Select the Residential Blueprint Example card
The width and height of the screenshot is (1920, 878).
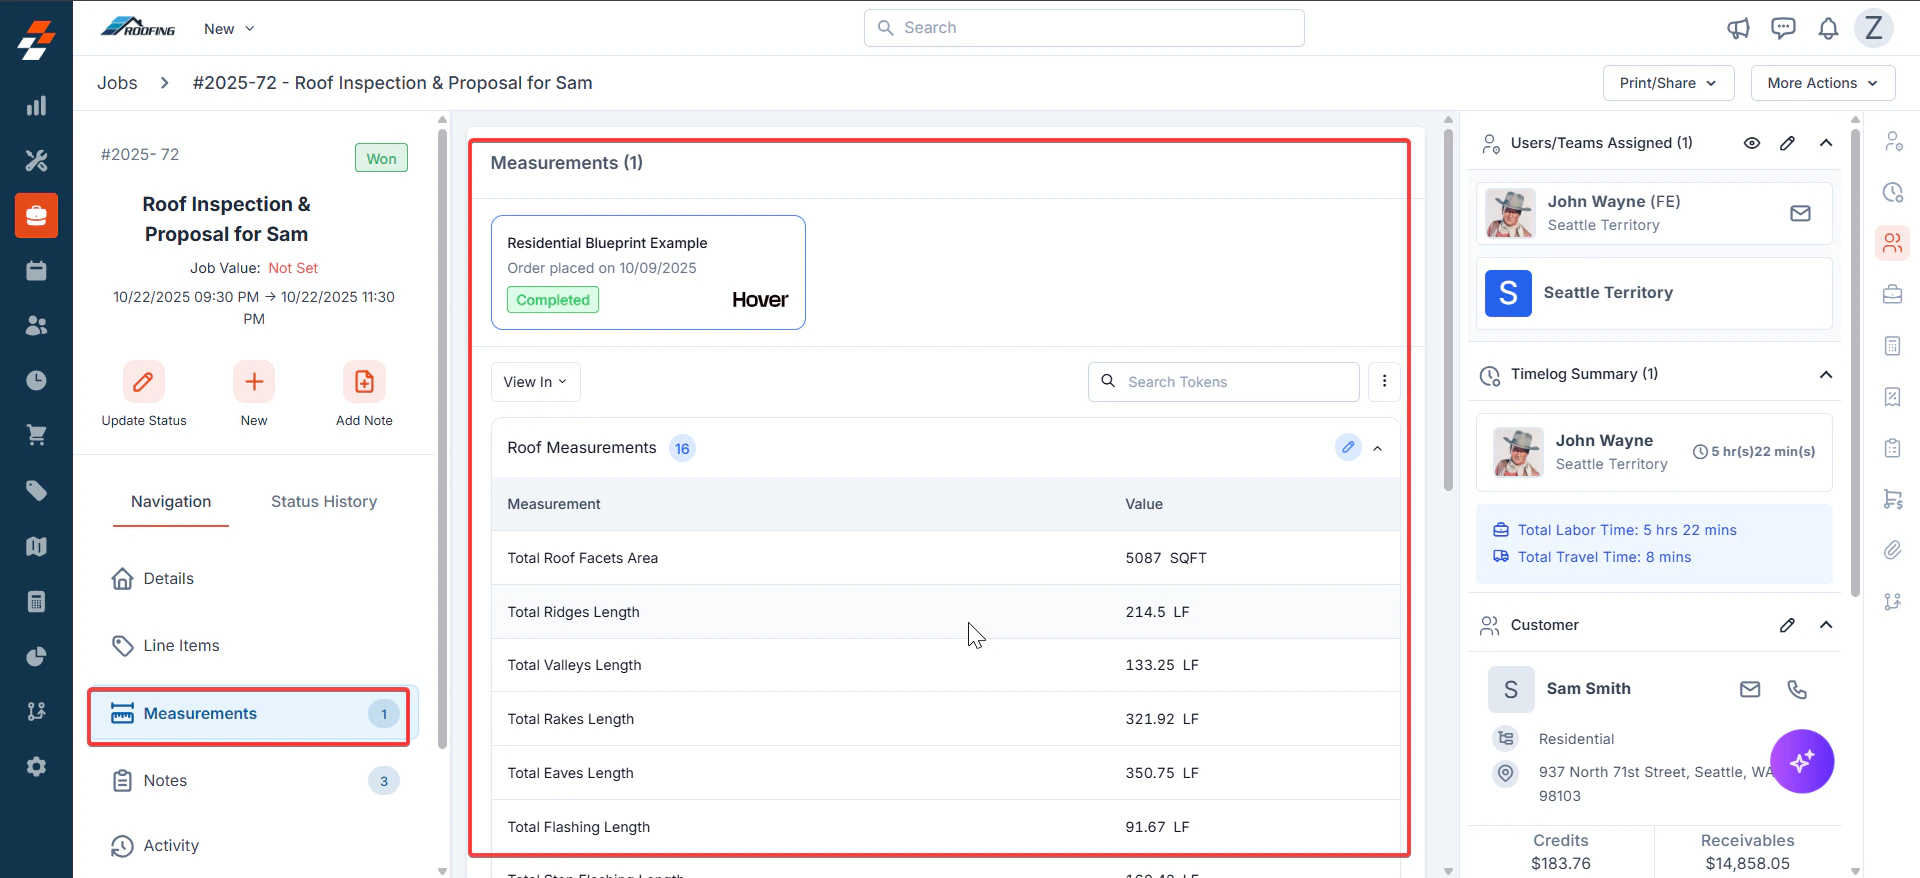(x=648, y=272)
